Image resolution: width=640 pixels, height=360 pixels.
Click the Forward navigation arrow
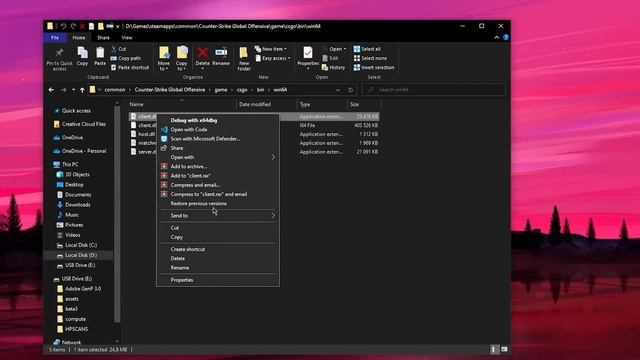click(x=63, y=90)
